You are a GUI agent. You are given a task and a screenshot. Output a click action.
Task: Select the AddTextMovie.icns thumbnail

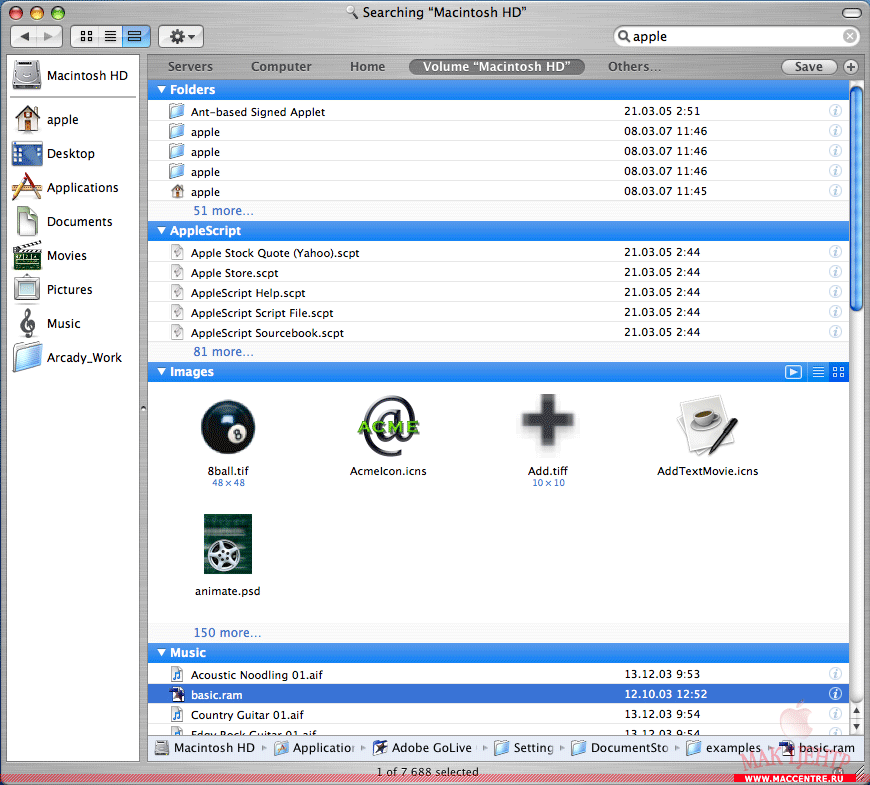[707, 424]
